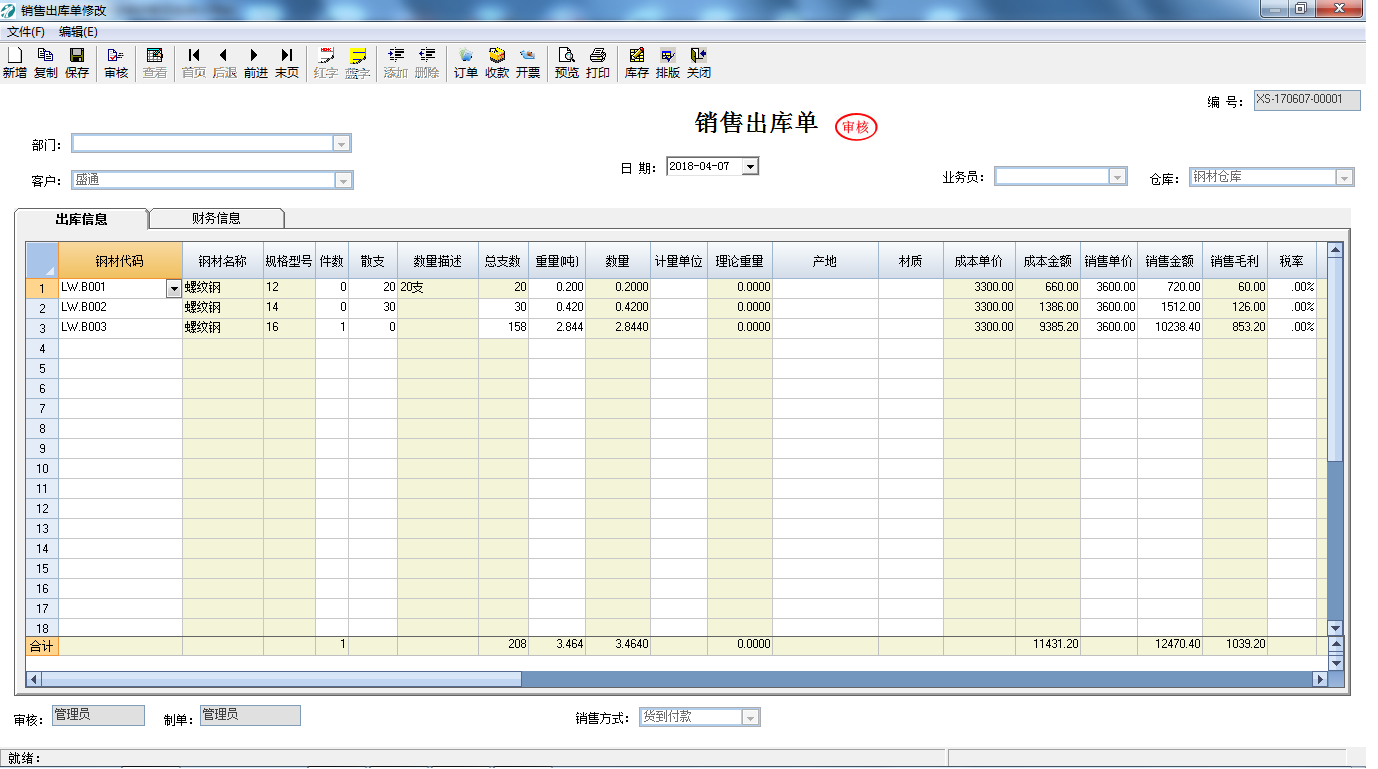The height and width of the screenshot is (769, 1378).
Task: Click the 查看 (View) toolbar icon
Action: click(x=155, y=63)
